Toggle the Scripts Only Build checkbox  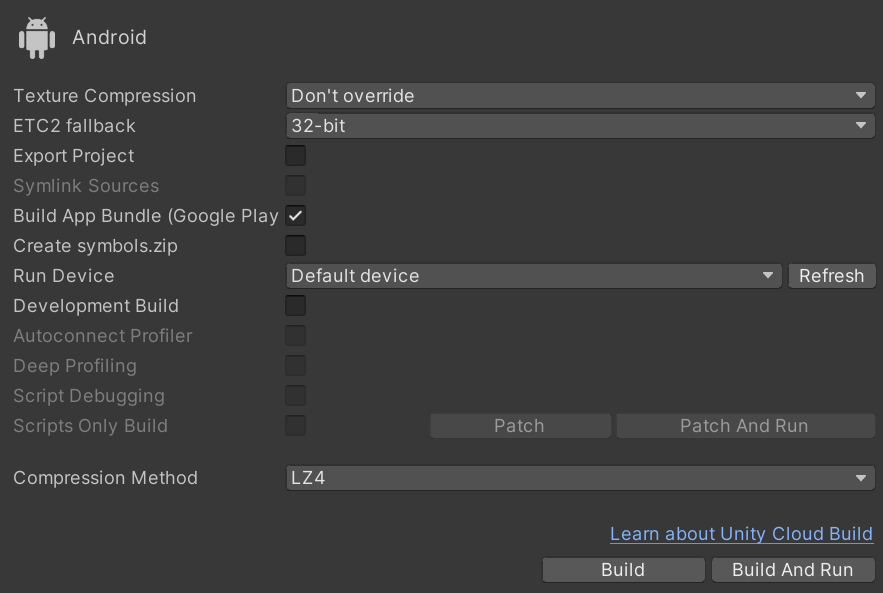pos(296,426)
